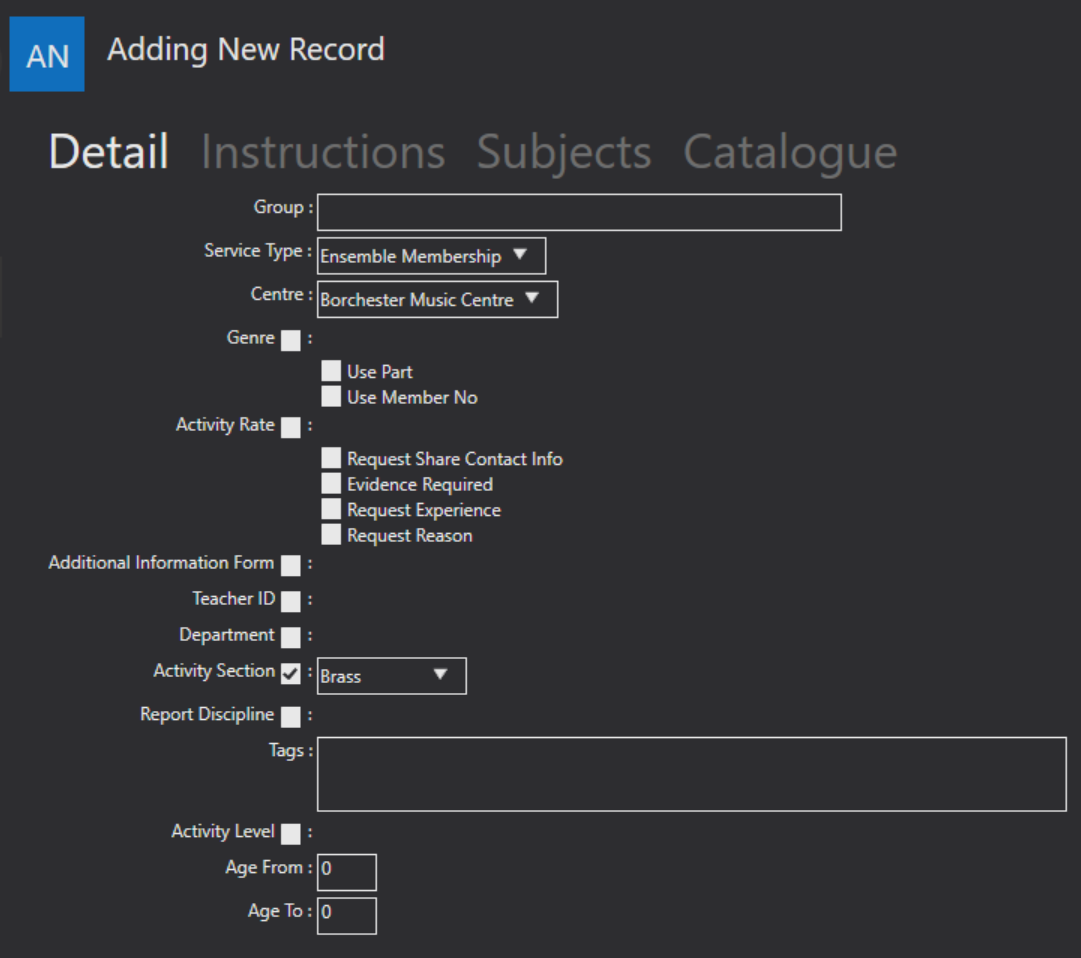Enable the Teacher ID checkbox

pos(291,601)
